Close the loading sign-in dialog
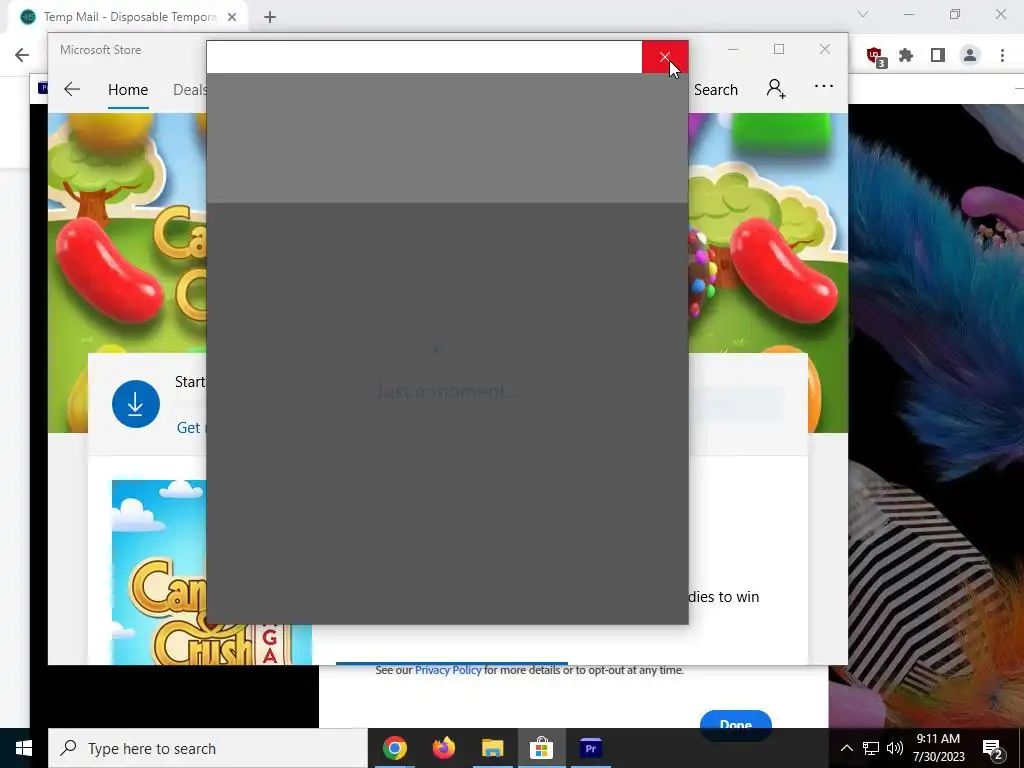The width and height of the screenshot is (1024, 768). 665,57
